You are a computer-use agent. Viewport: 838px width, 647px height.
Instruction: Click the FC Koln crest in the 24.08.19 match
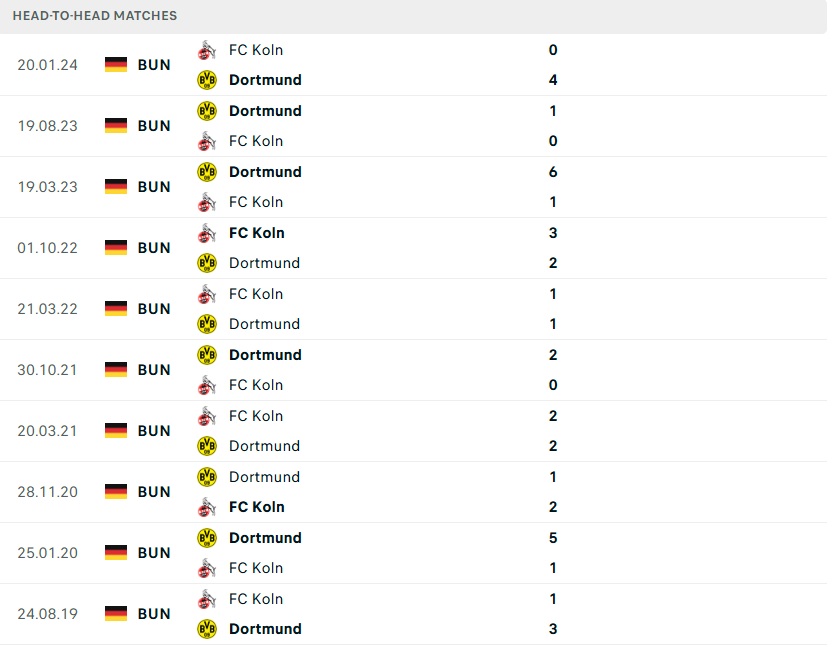coord(207,599)
